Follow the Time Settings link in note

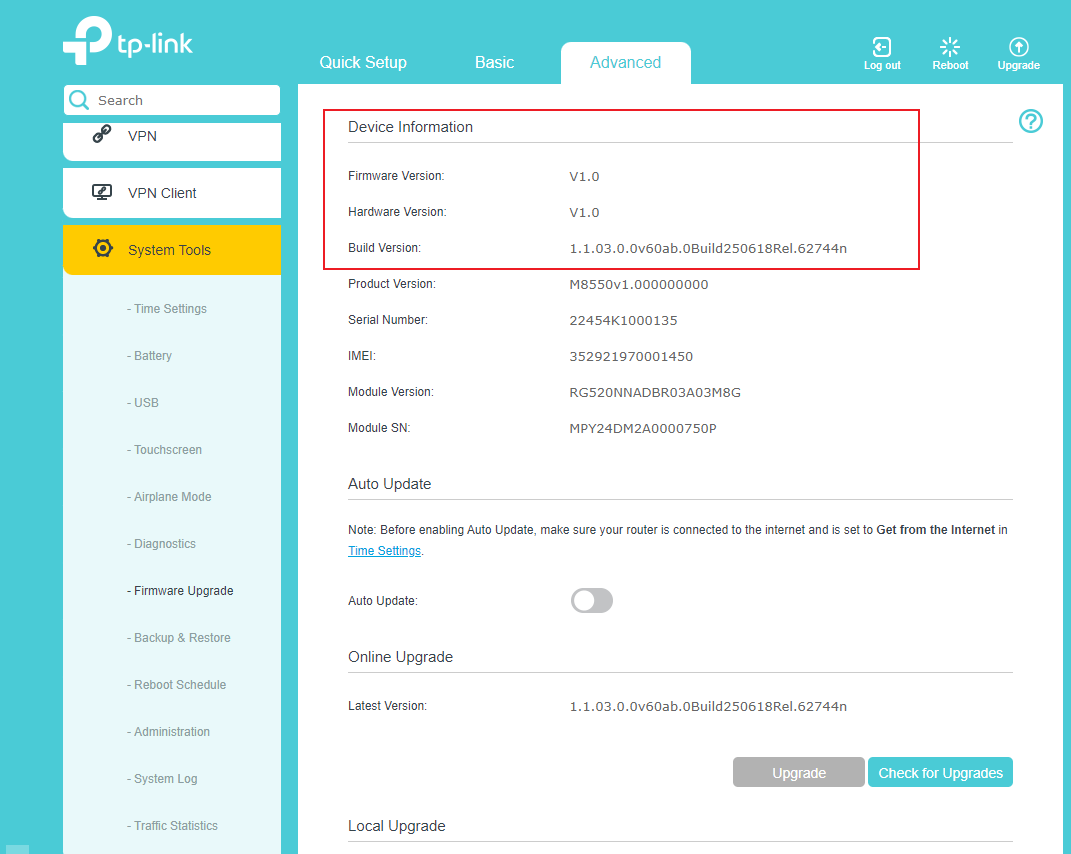pos(385,551)
